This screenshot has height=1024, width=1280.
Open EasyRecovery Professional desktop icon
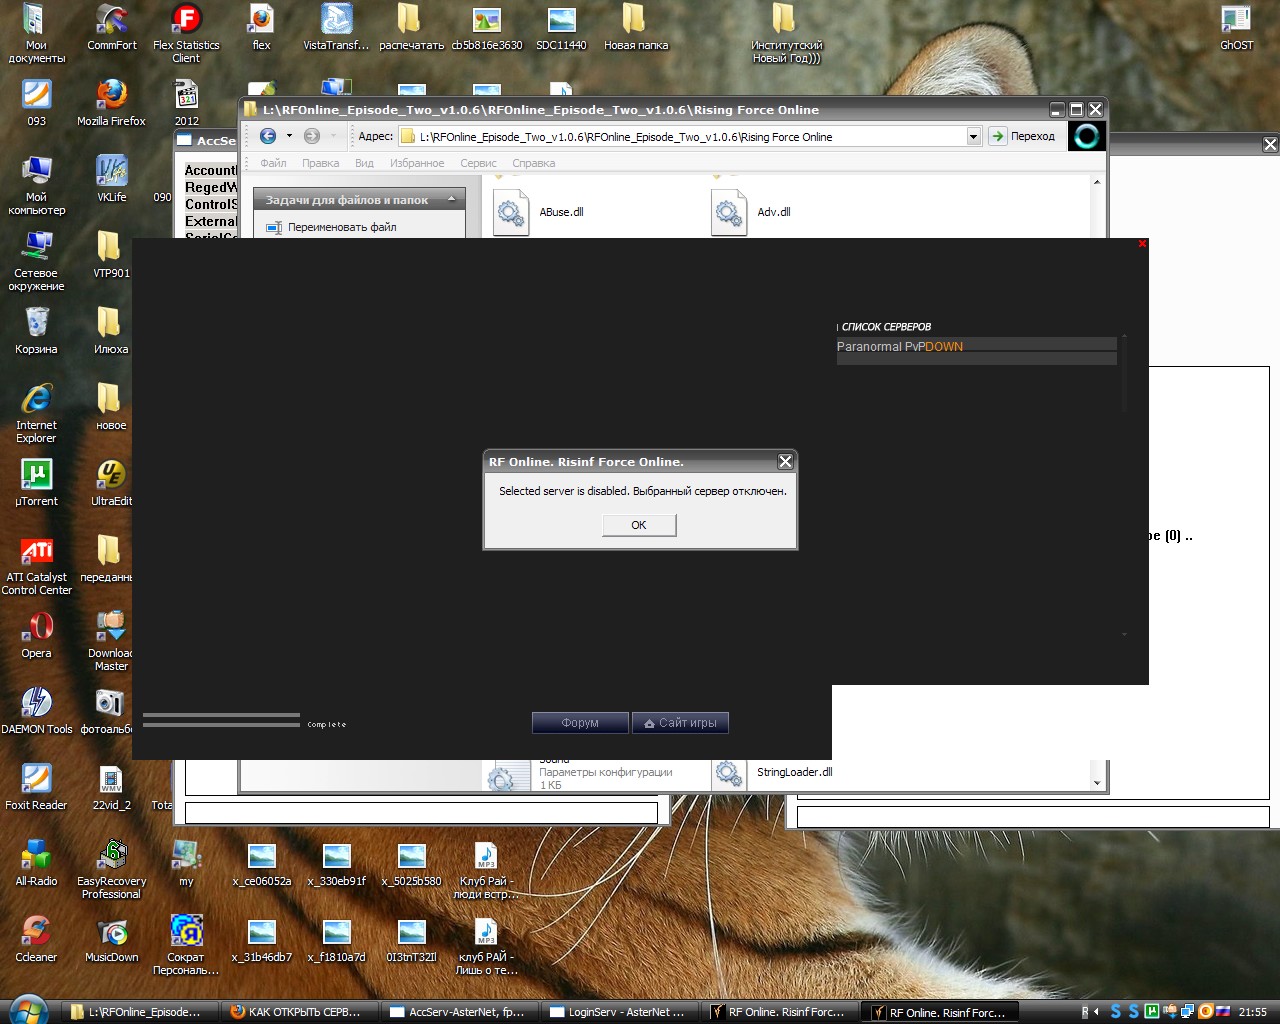111,869
